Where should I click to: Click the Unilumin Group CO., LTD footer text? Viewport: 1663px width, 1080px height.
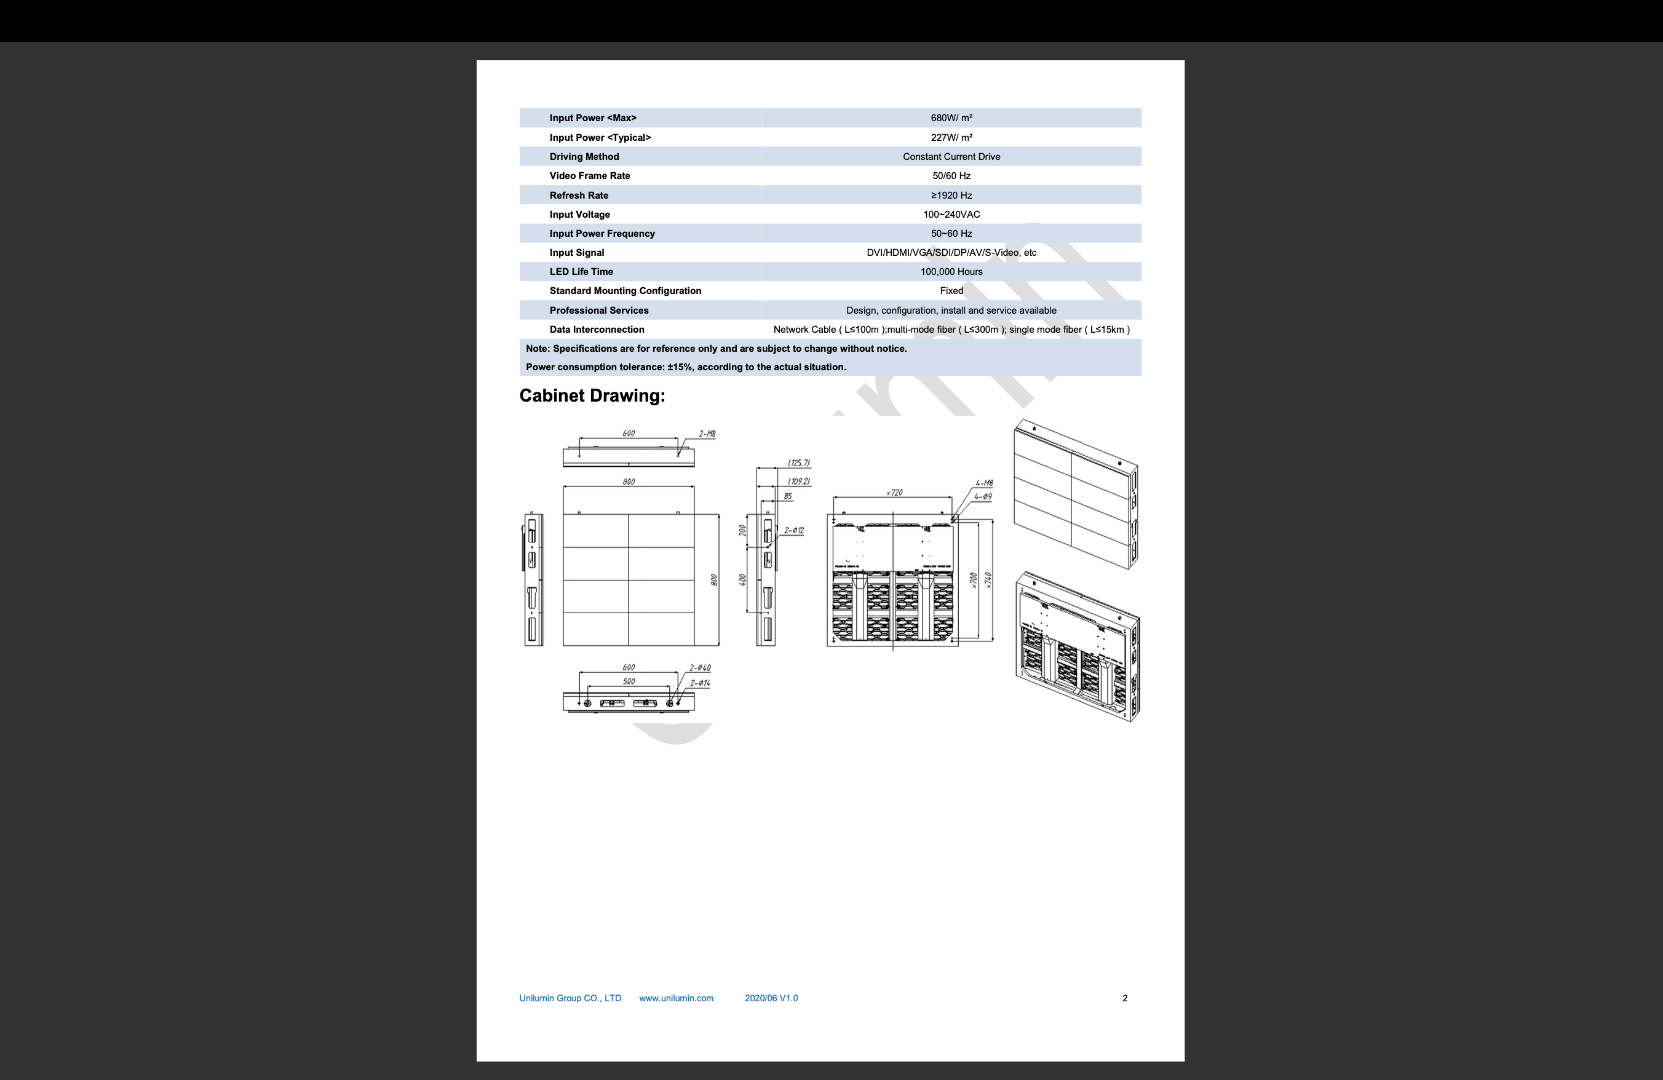(x=570, y=998)
